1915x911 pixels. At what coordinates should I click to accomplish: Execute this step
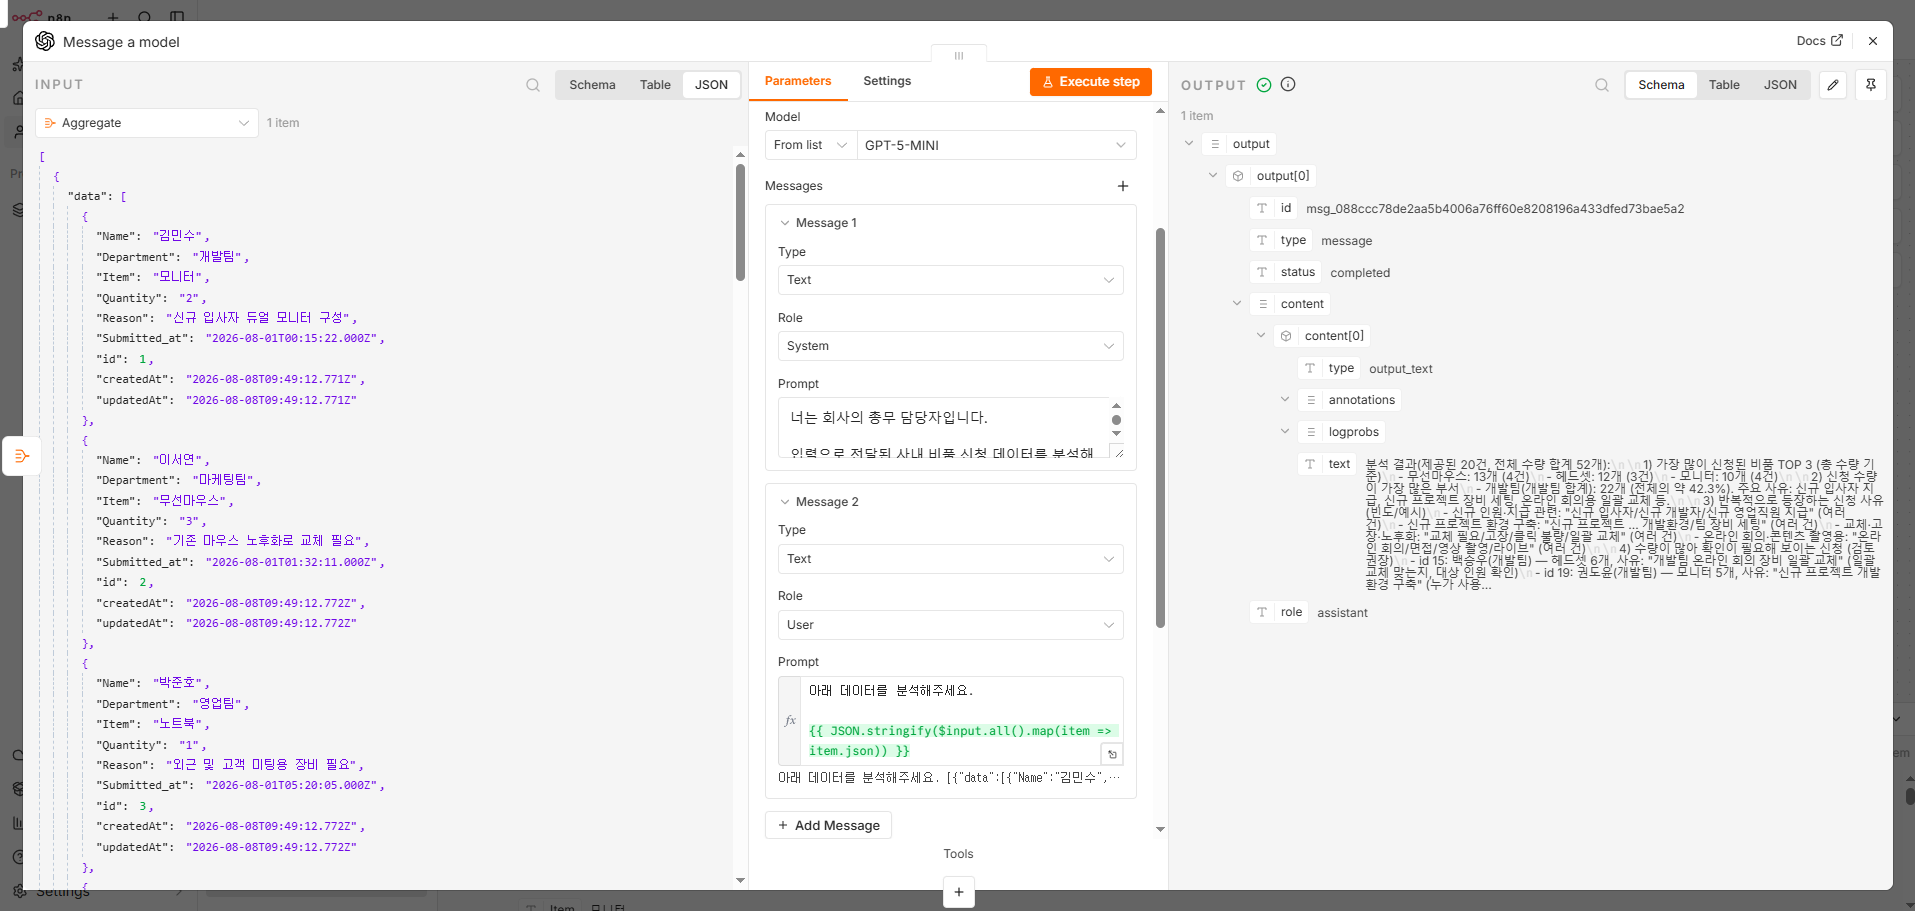coord(1091,82)
